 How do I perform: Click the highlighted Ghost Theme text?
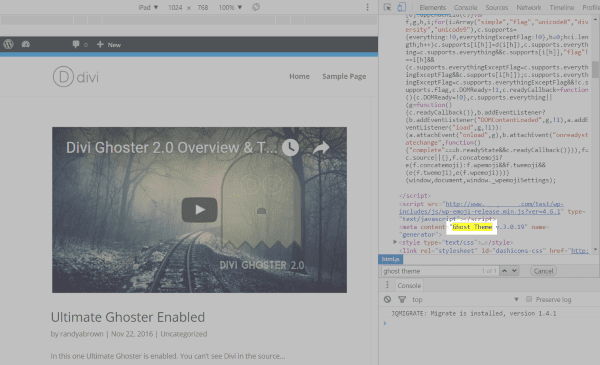(x=472, y=227)
